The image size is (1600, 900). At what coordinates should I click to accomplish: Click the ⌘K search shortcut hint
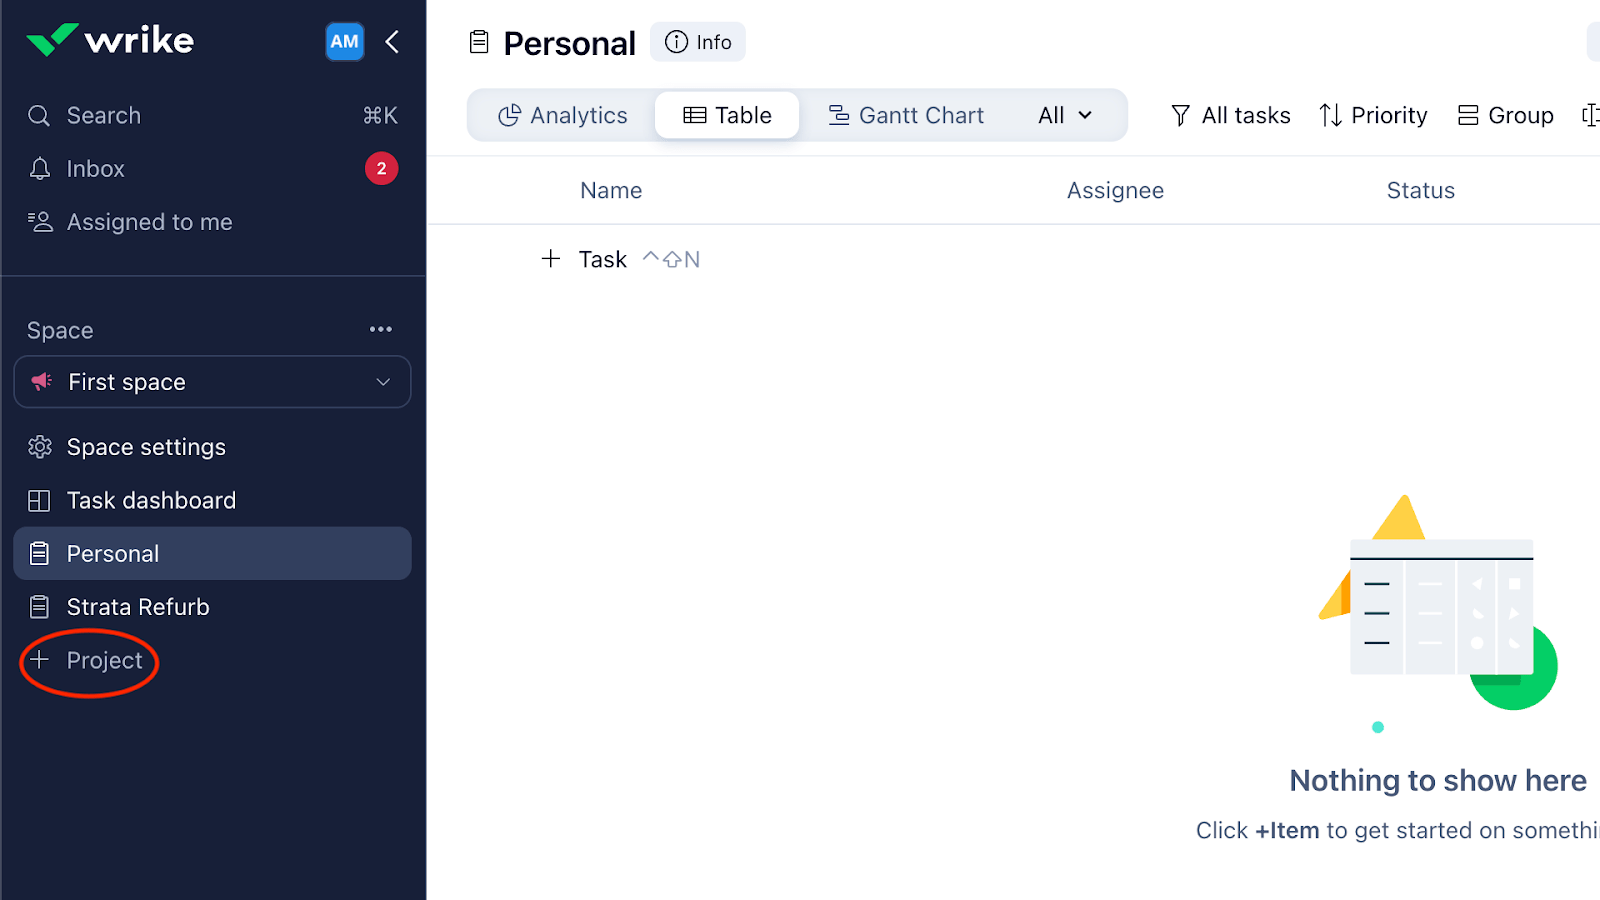point(380,116)
